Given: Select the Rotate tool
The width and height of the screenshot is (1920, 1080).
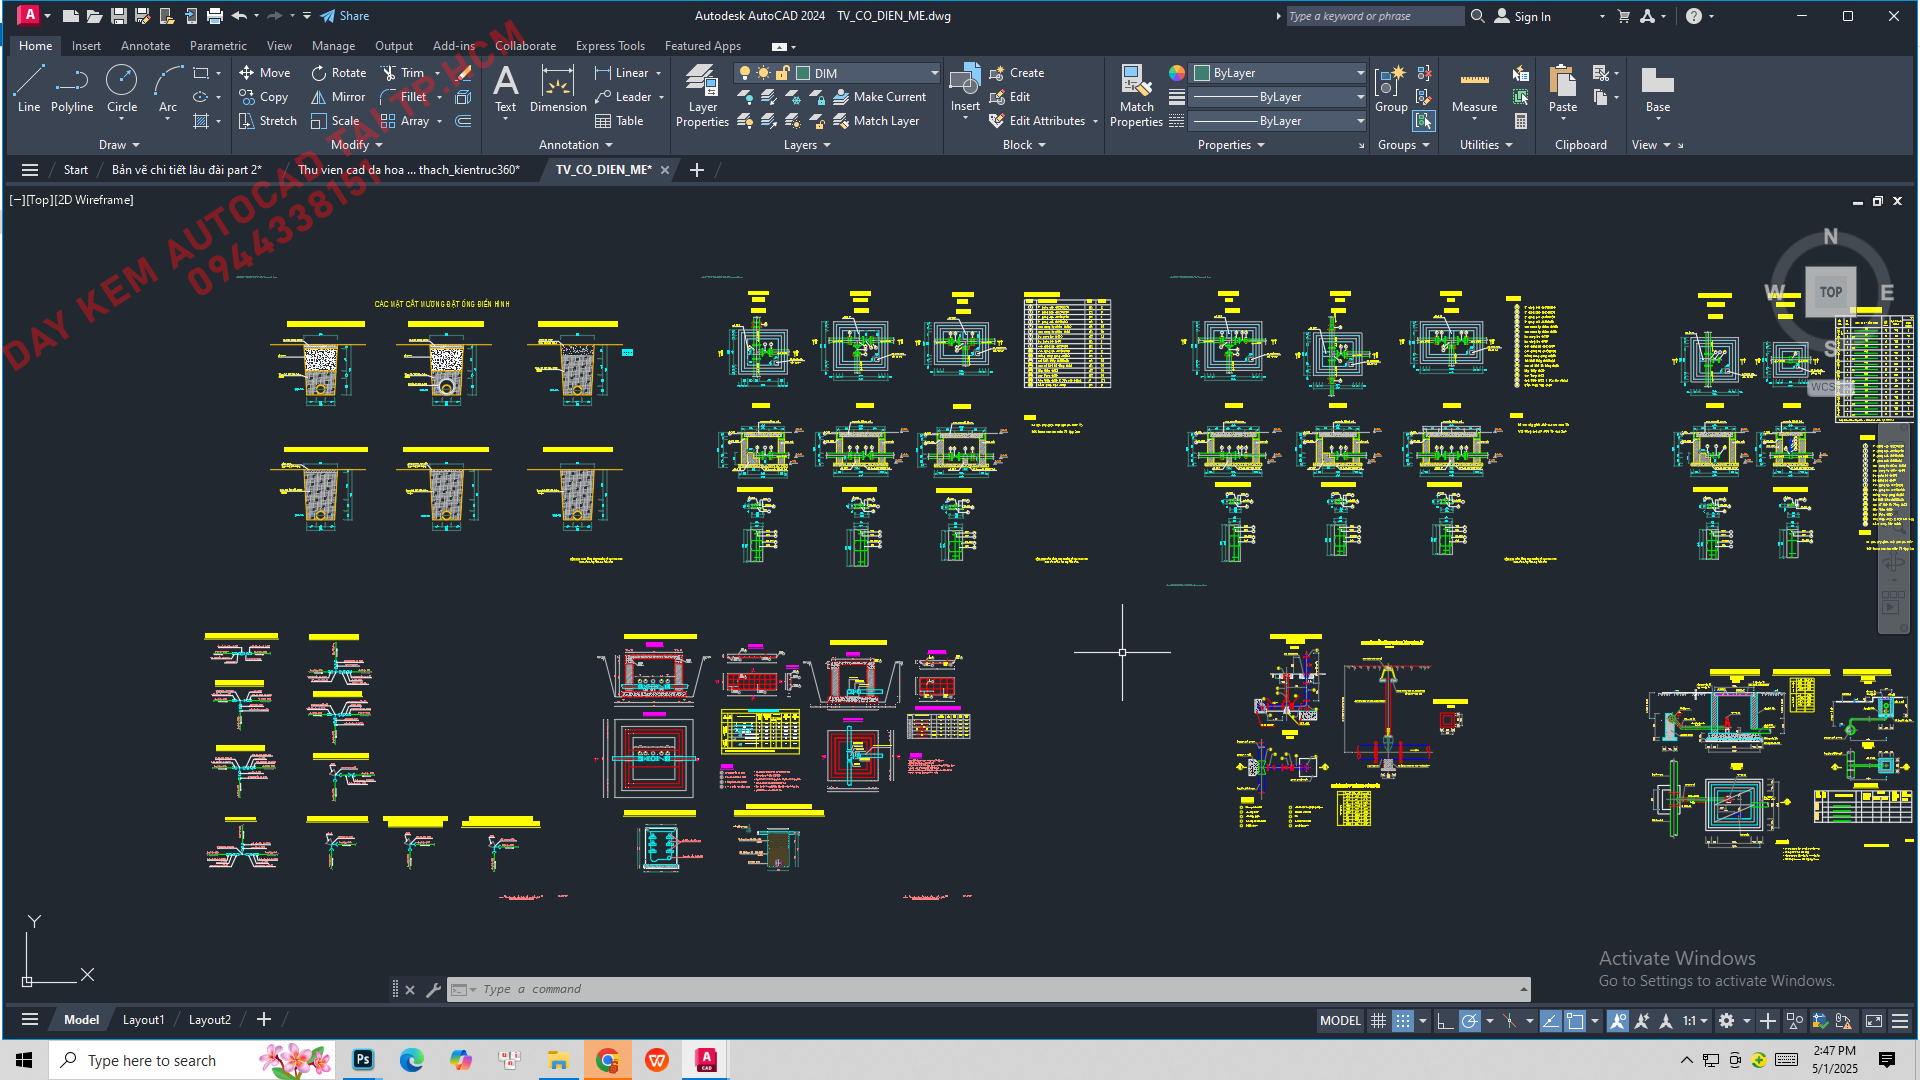Looking at the screenshot, I should [x=339, y=73].
